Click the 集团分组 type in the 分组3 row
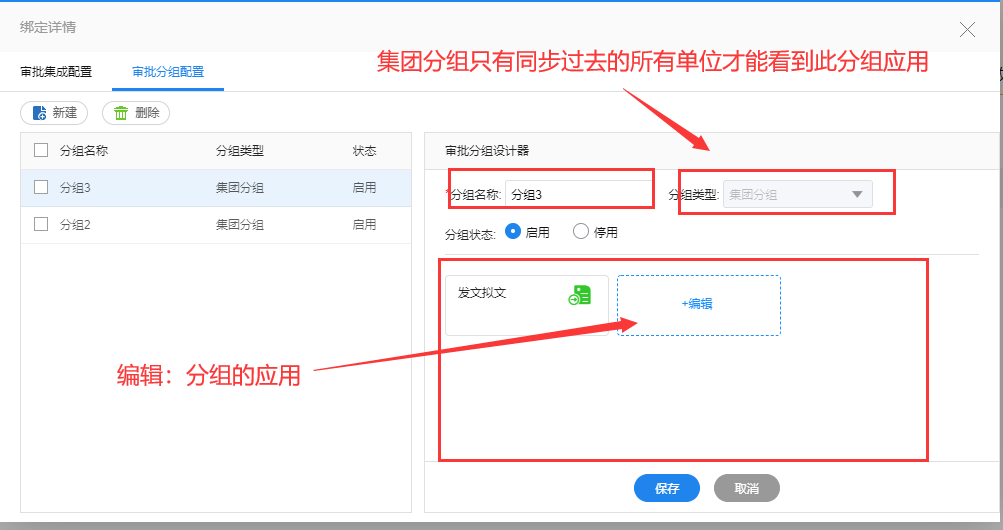 [x=240, y=188]
